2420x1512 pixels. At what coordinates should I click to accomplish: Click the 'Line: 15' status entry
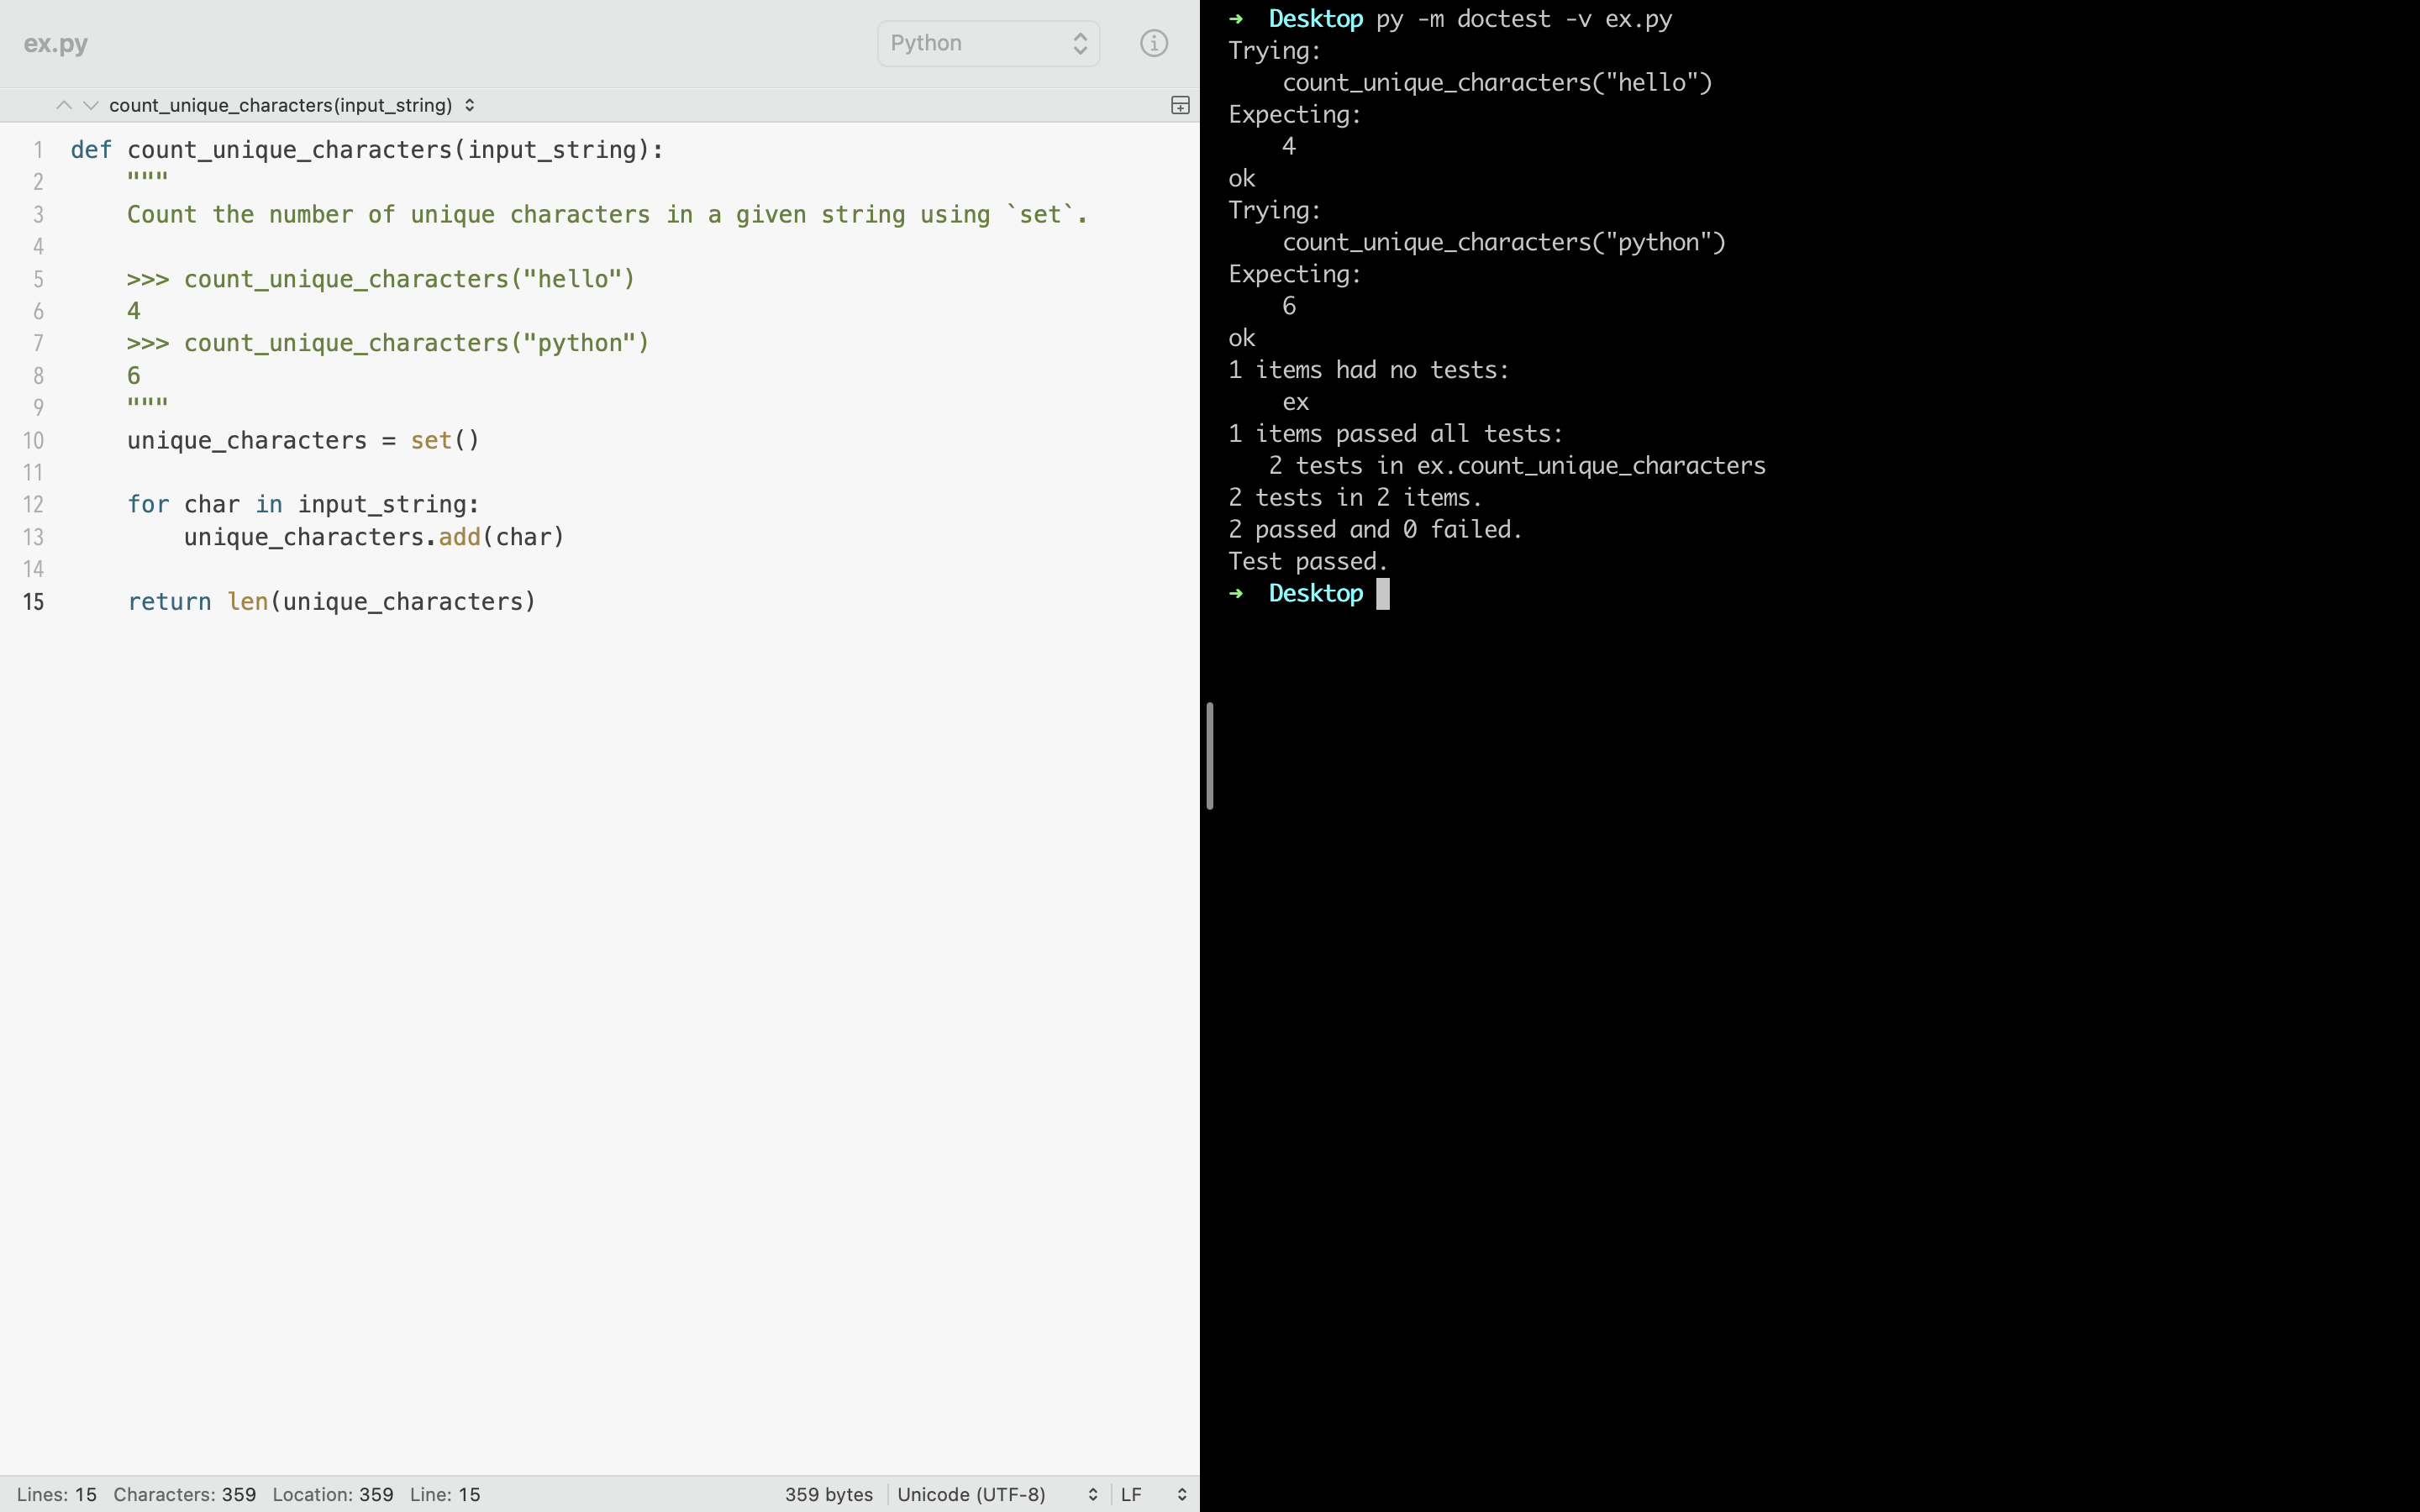point(445,1494)
